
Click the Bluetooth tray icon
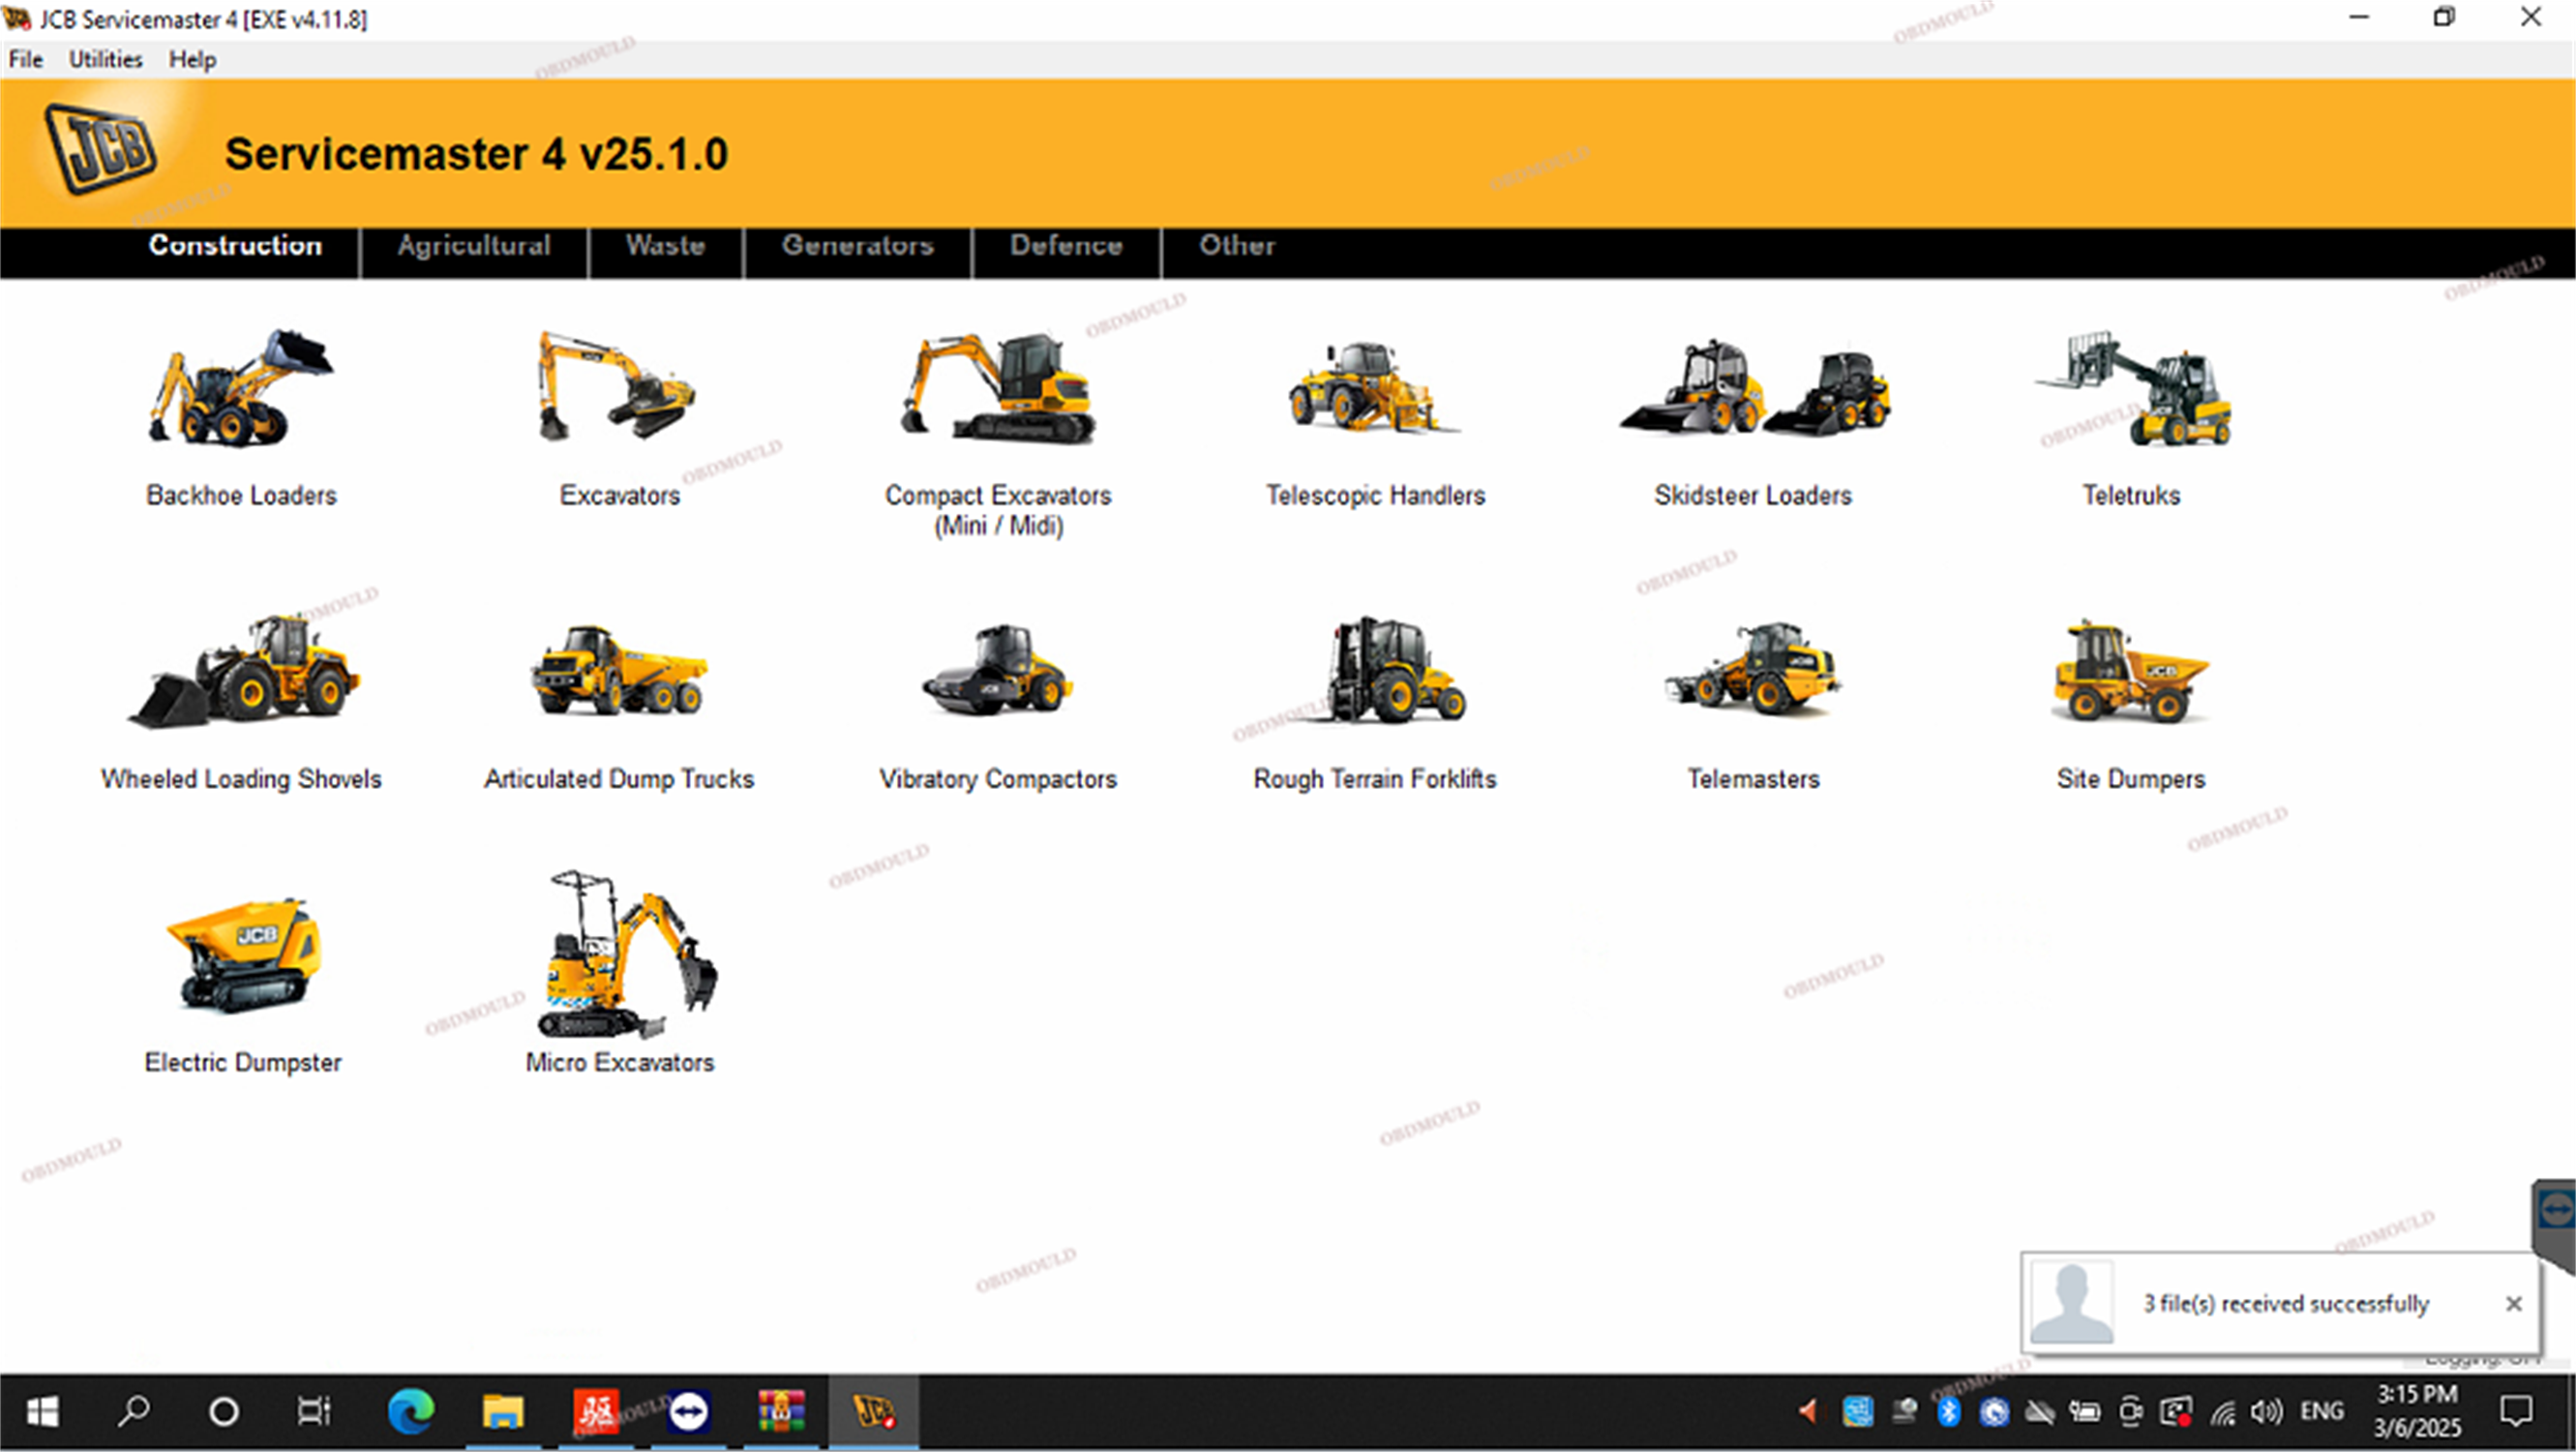tap(1949, 1412)
